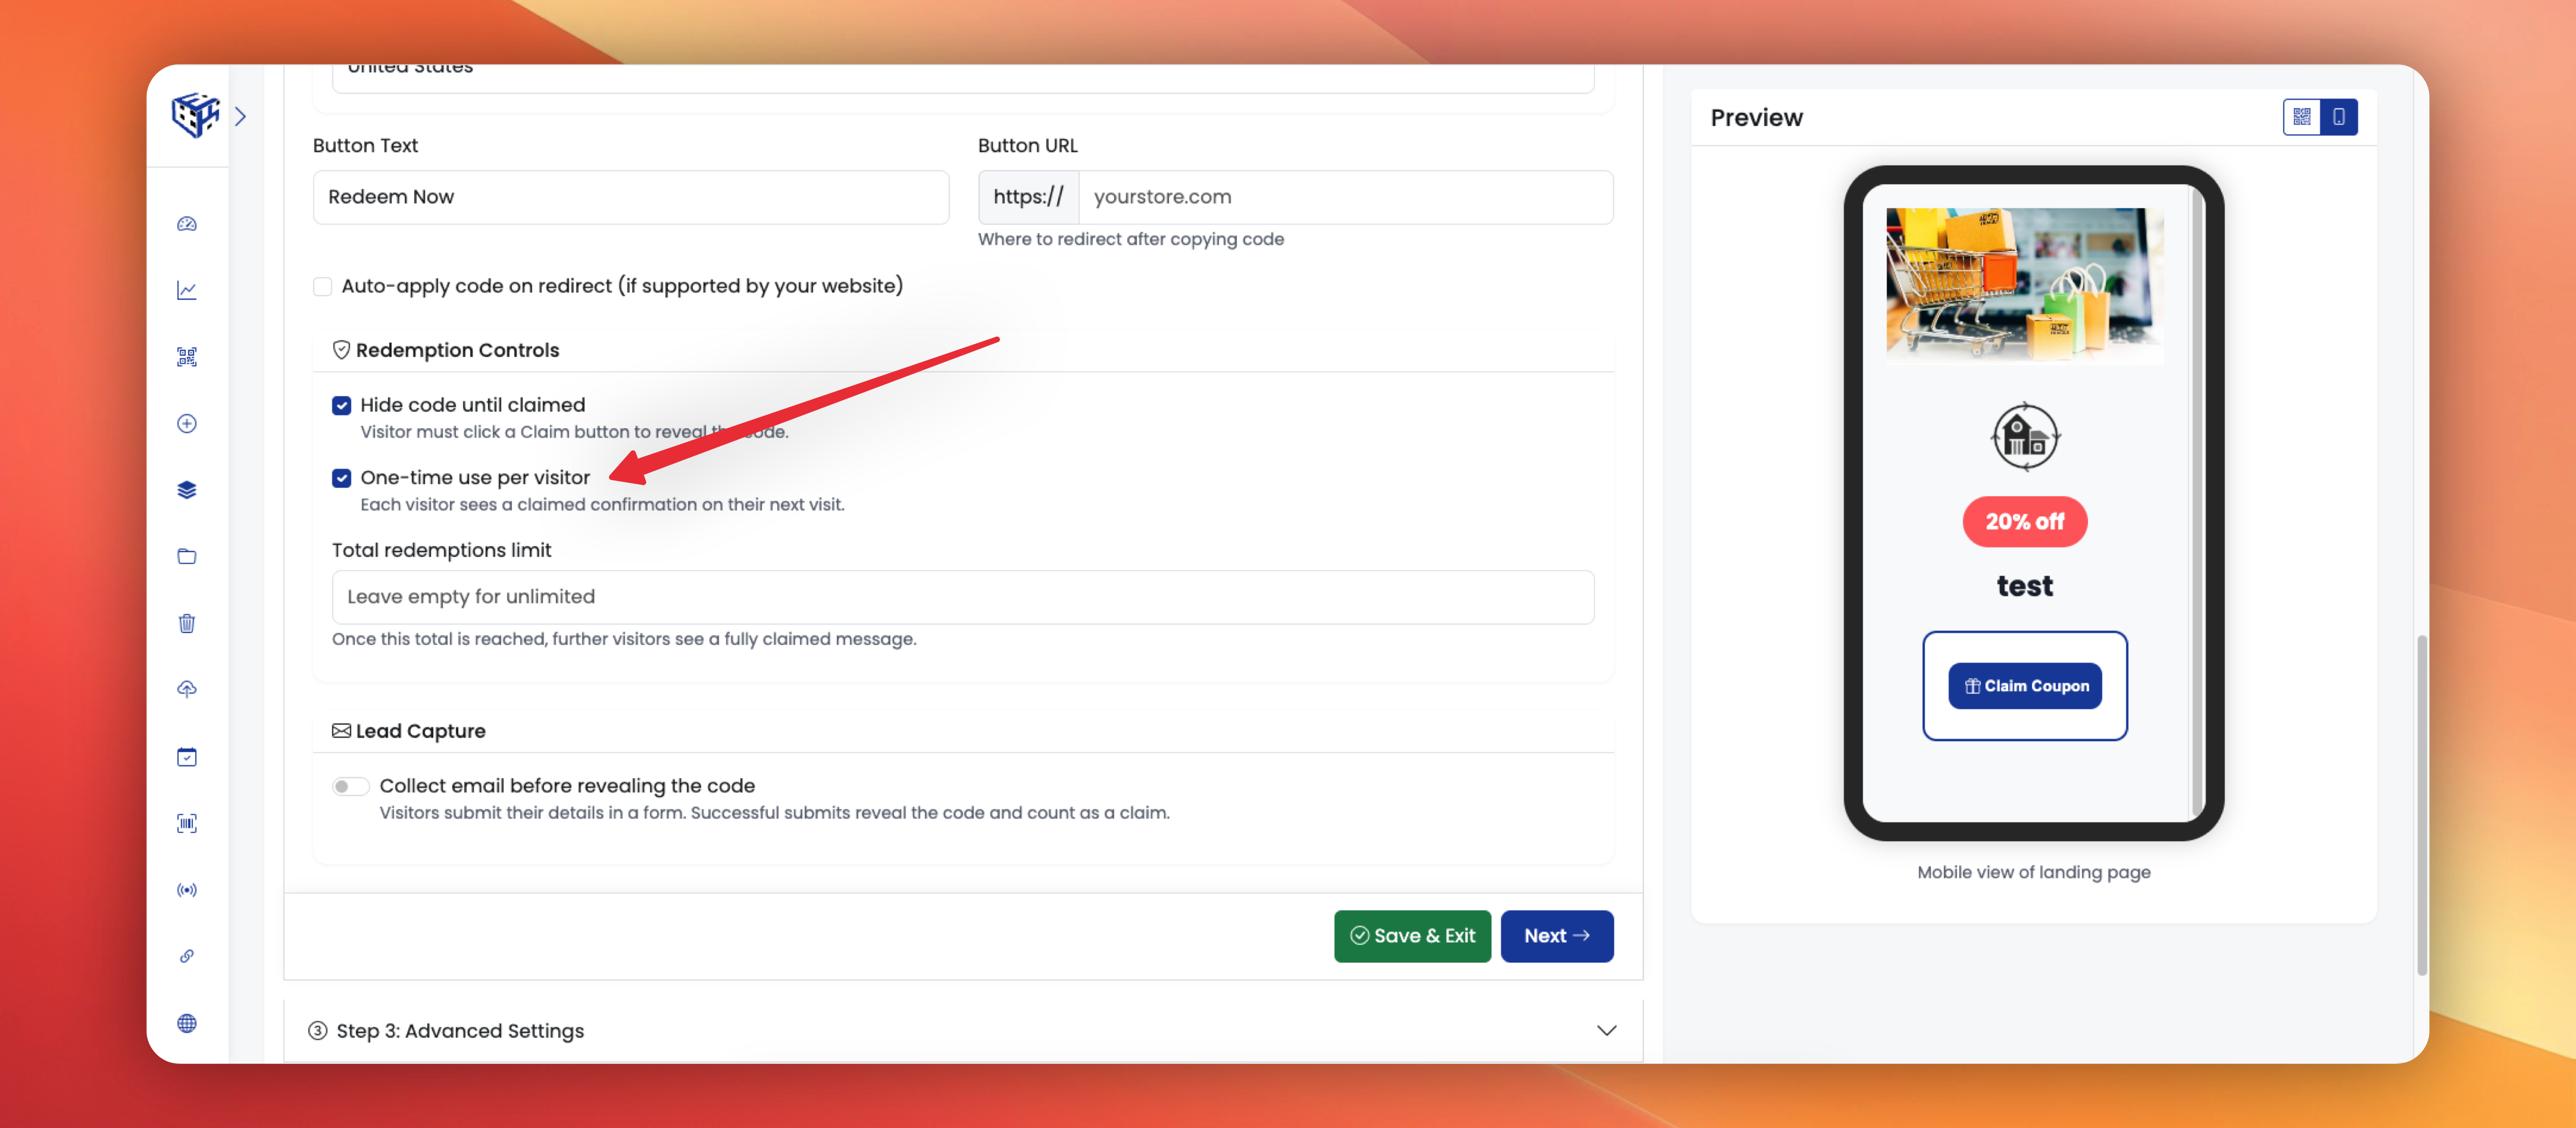The height and width of the screenshot is (1128, 2576).
Task: Click the QR codes sidebar icon
Action: pos(187,357)
